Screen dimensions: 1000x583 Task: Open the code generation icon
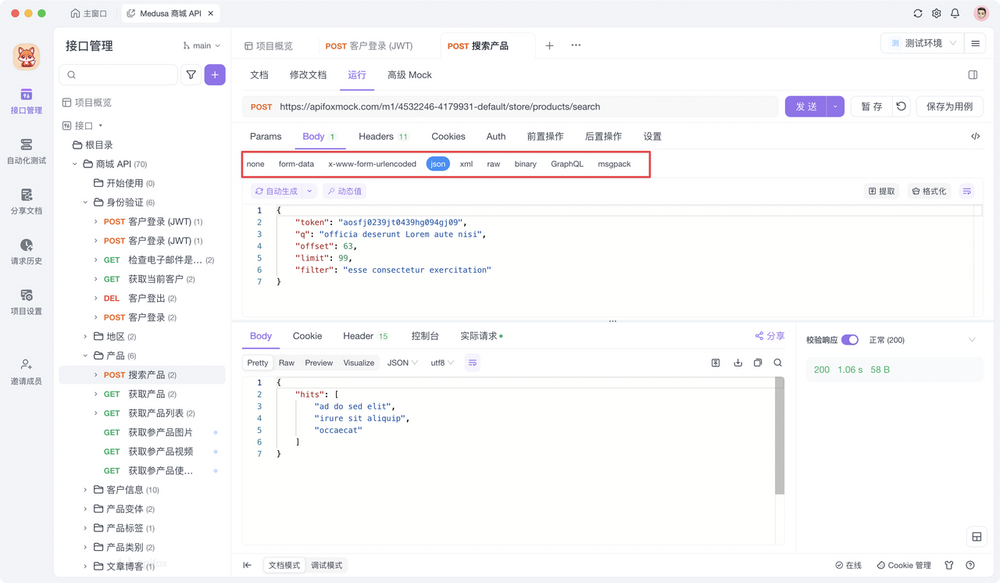(x=975, y=137)
